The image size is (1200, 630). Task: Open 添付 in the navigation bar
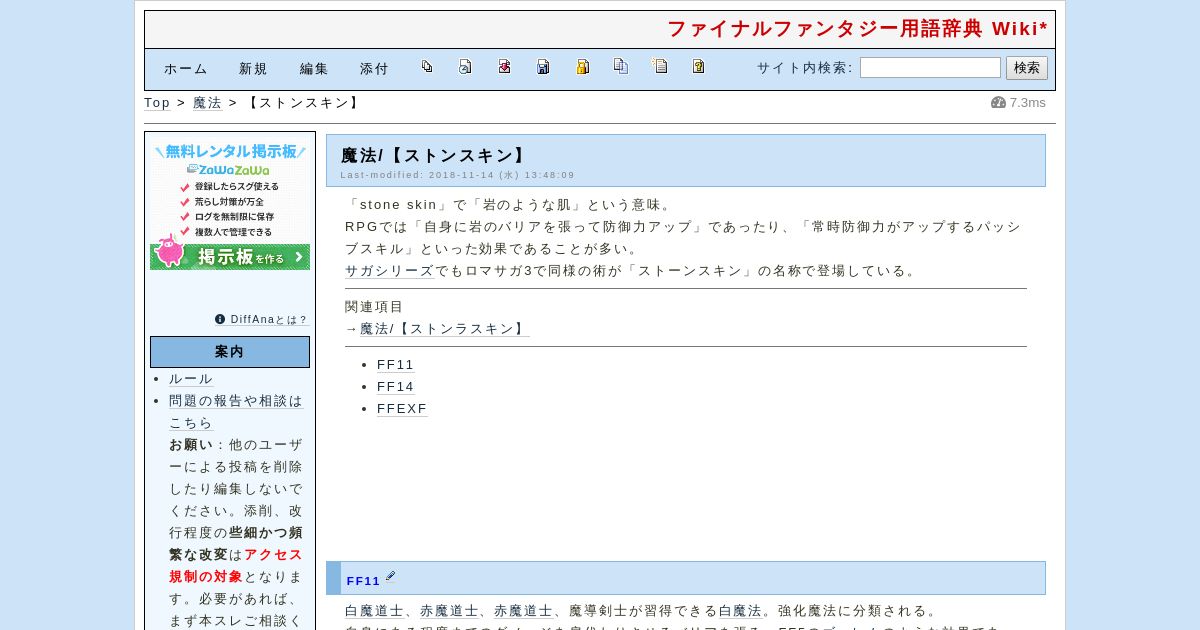[x=374, y=69]
